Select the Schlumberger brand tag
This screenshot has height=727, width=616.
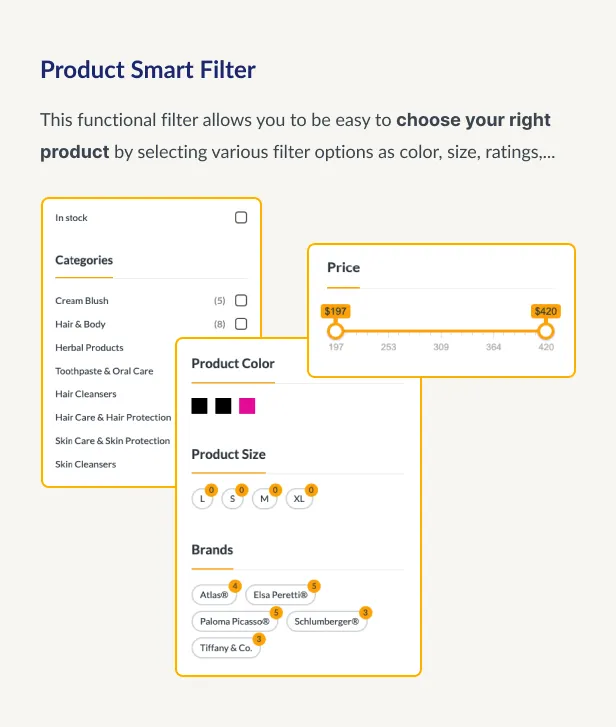[x=326, y=621]
